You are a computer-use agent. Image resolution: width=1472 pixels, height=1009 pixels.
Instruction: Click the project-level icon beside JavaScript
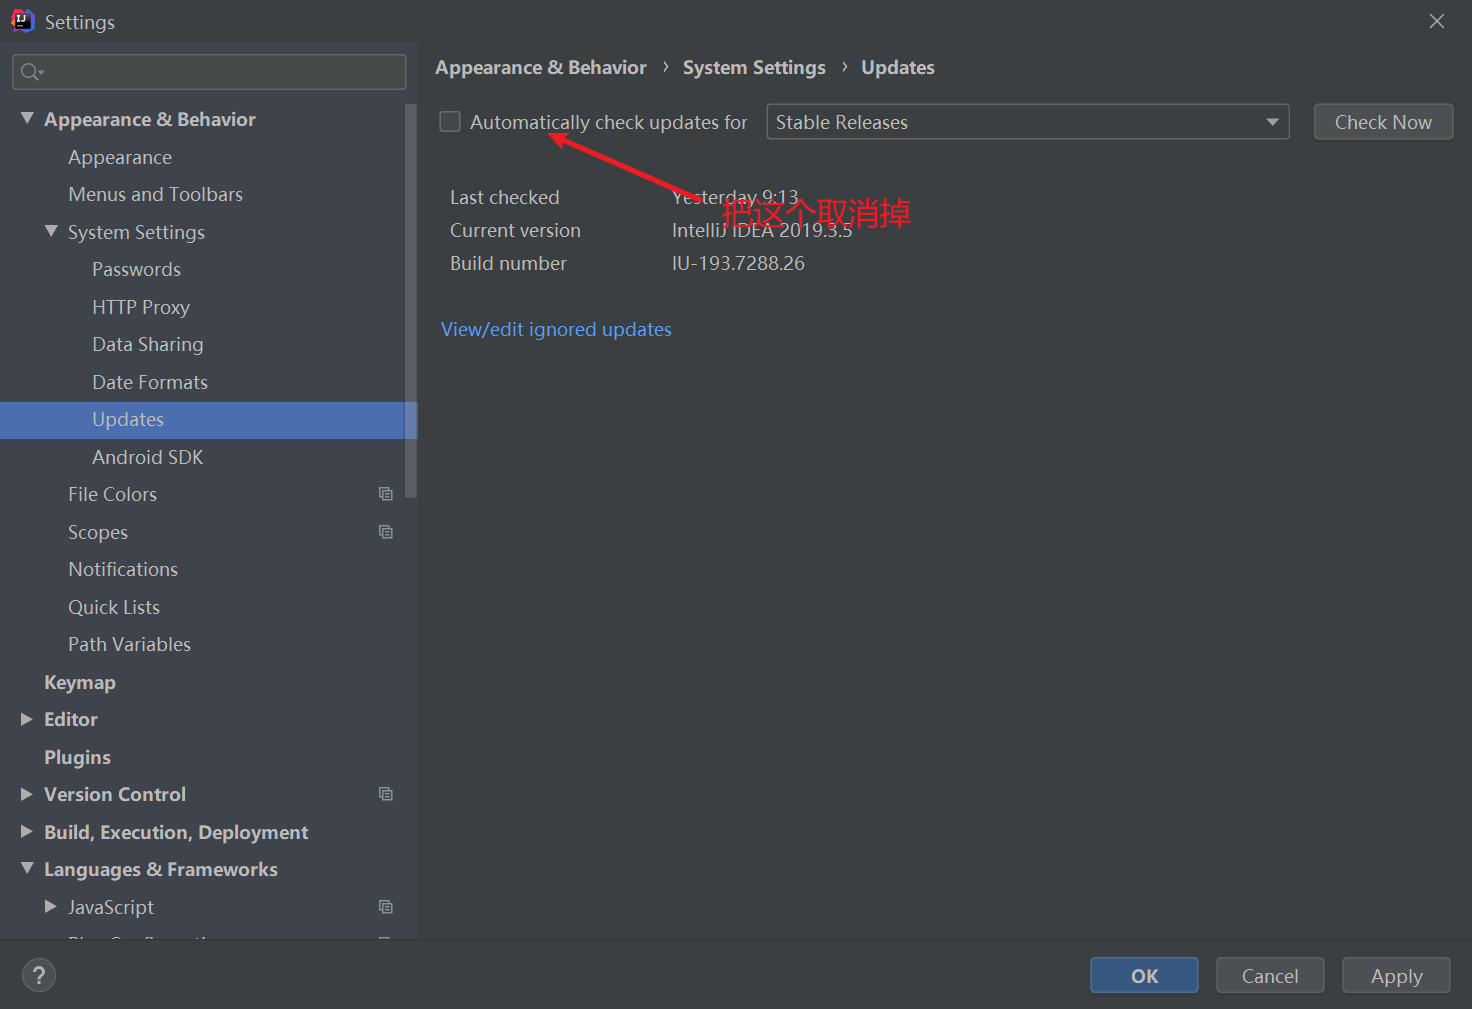(x=386, y=907)
